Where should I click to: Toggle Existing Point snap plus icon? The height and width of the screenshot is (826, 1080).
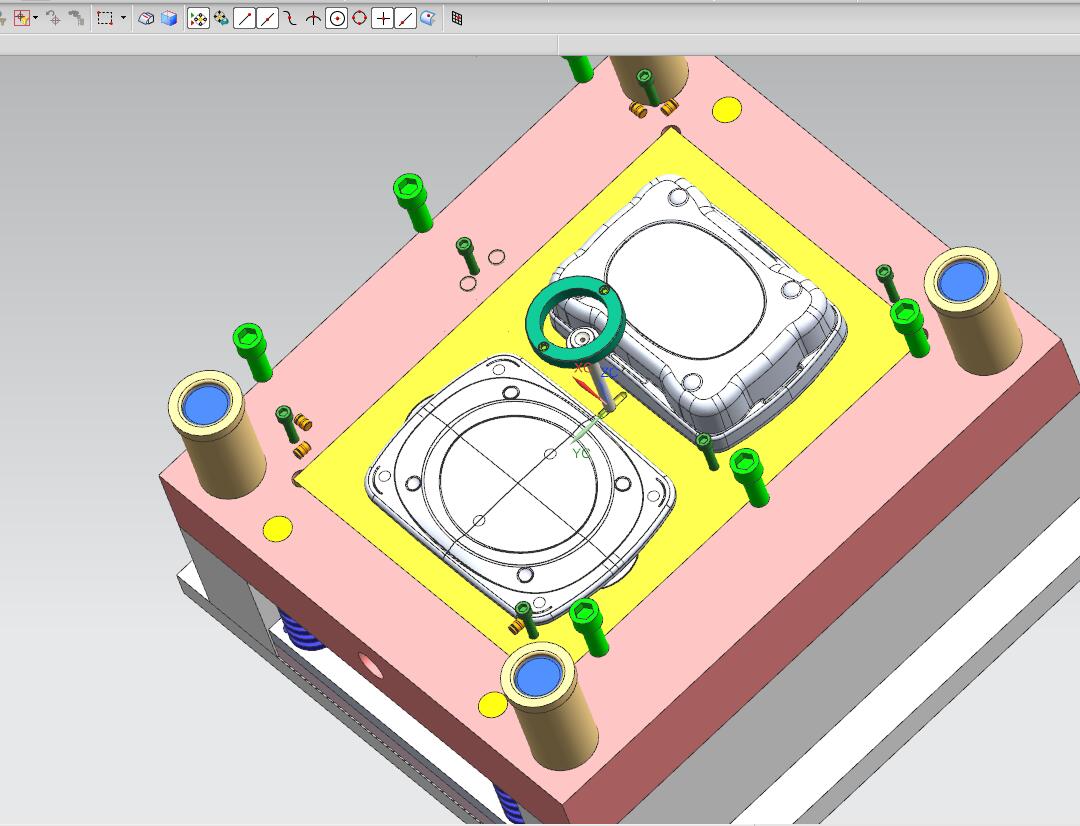(382, 19)
